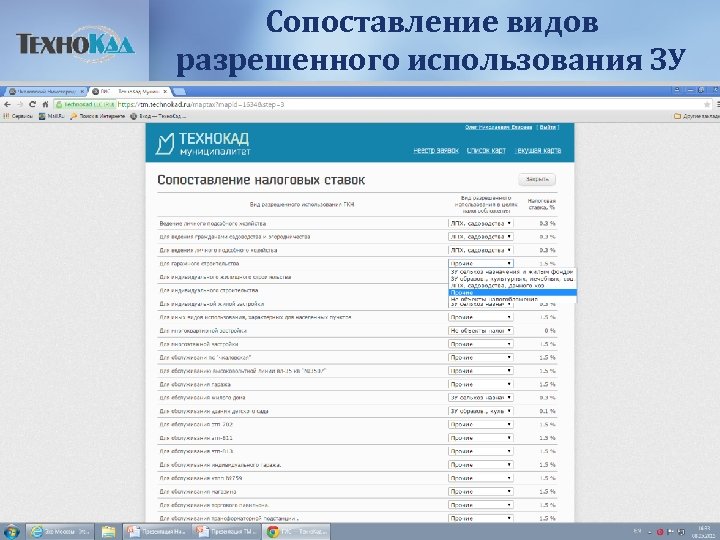This screenshot has height=540, width=720.
Task: Switch to Internet Explorer taskbar window
Action: [60, 531]
